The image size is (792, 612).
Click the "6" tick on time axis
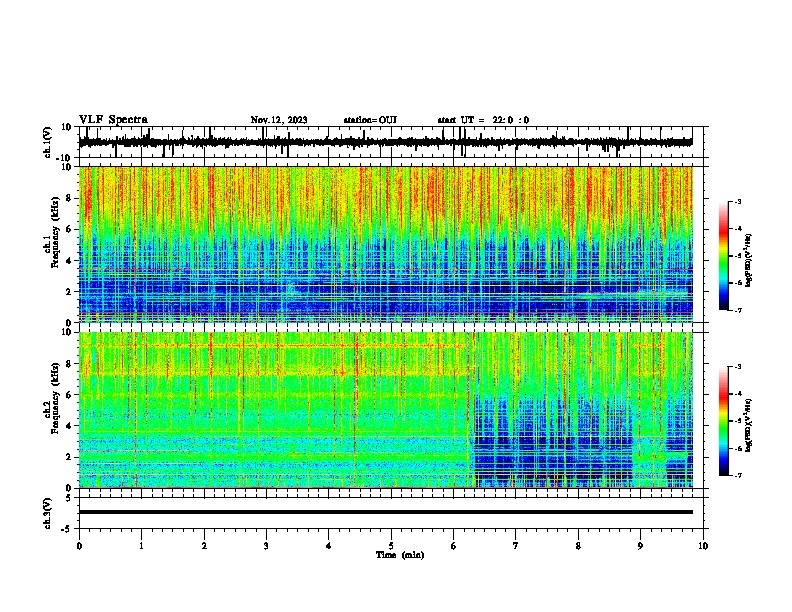pos(454,546)
